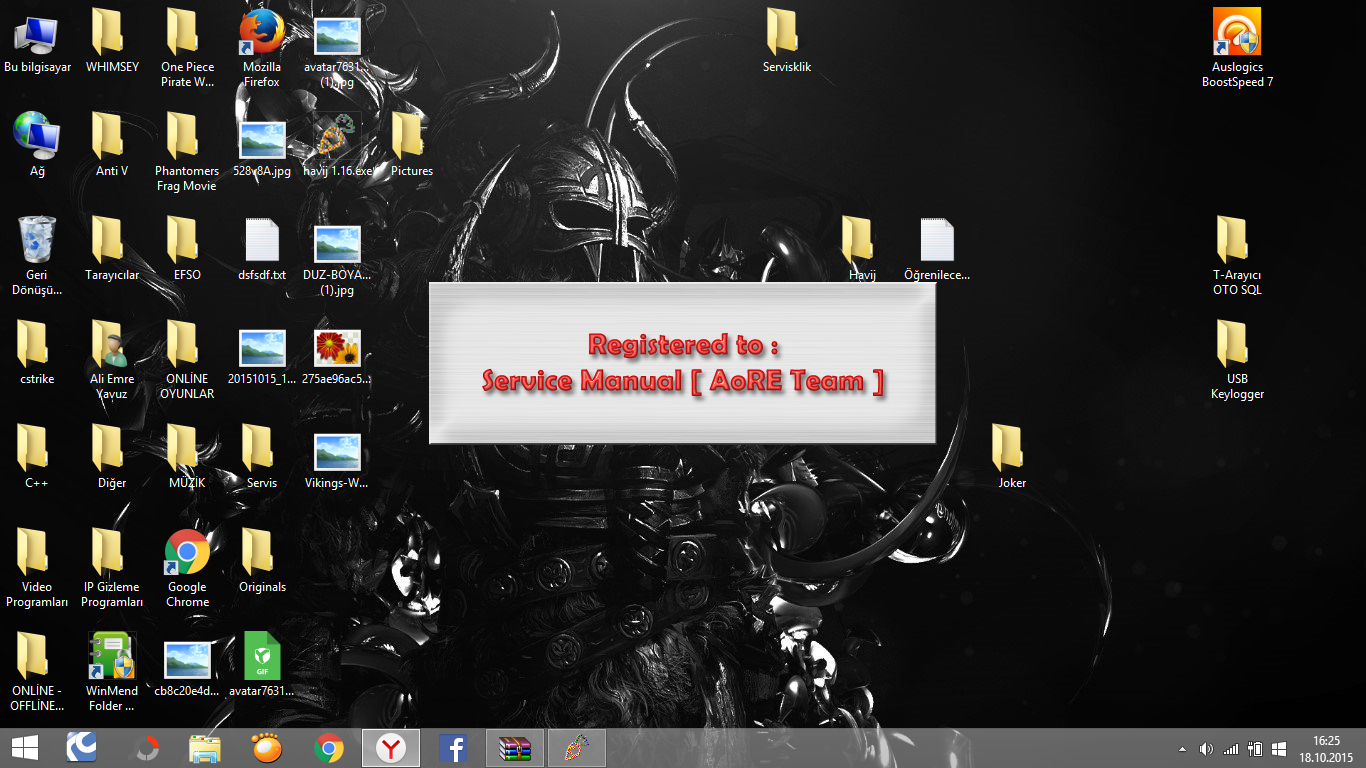The height and width of the screenshot is (768, 1366).
Task: Click Get Windows 10 tray icon
Action: 1279,748
